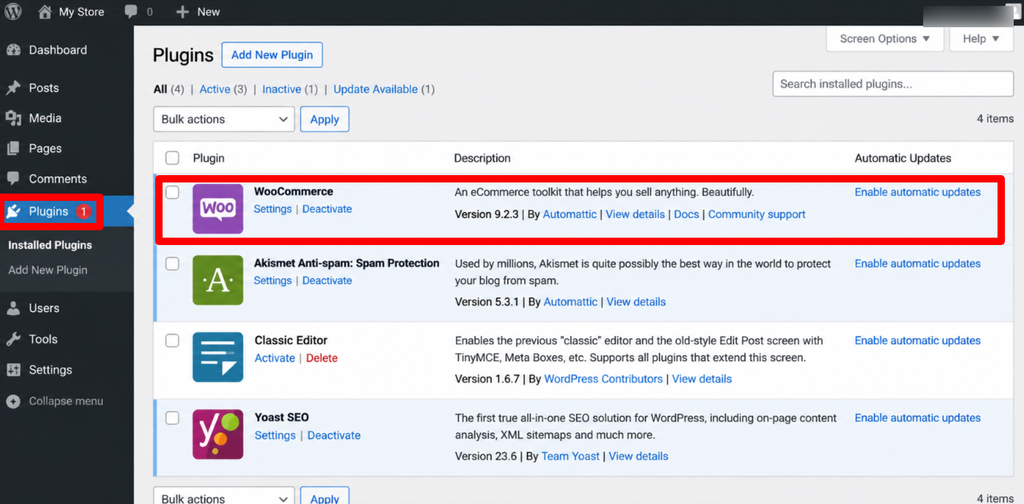This screenshot has height=504, width=1024.
Task: Select all plugins with header checkbox
Action: coord(172,158)
